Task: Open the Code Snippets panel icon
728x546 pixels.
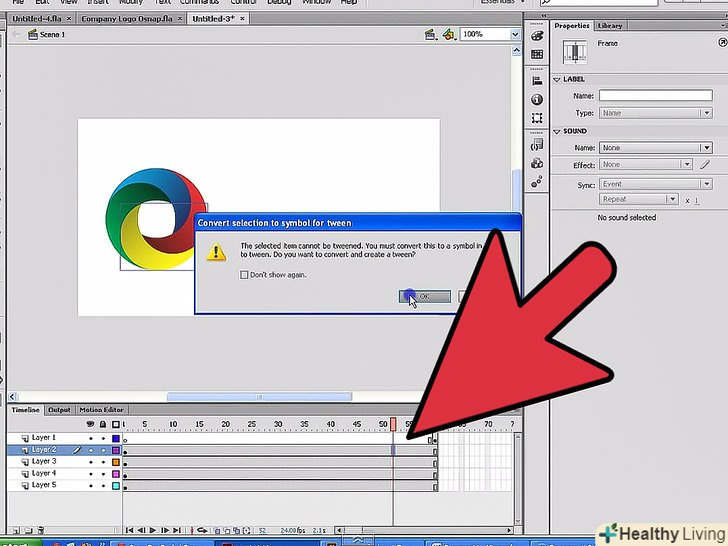Action: click(x=537, y=145)
